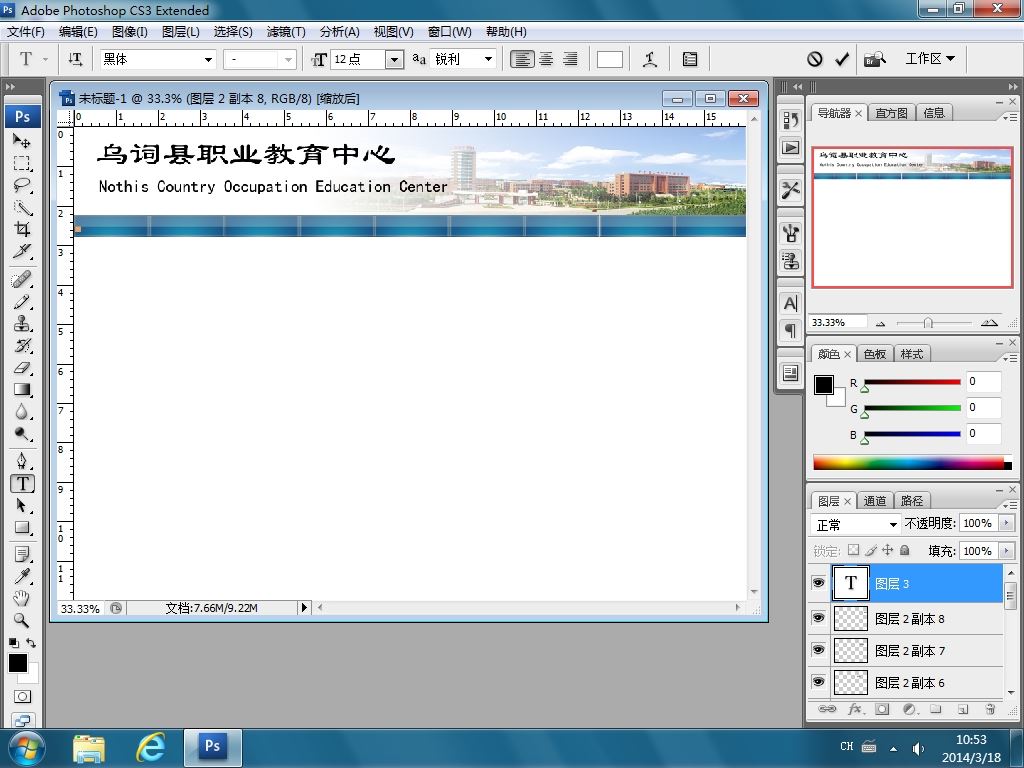Select the Hand tool

[x=22, y=598]
